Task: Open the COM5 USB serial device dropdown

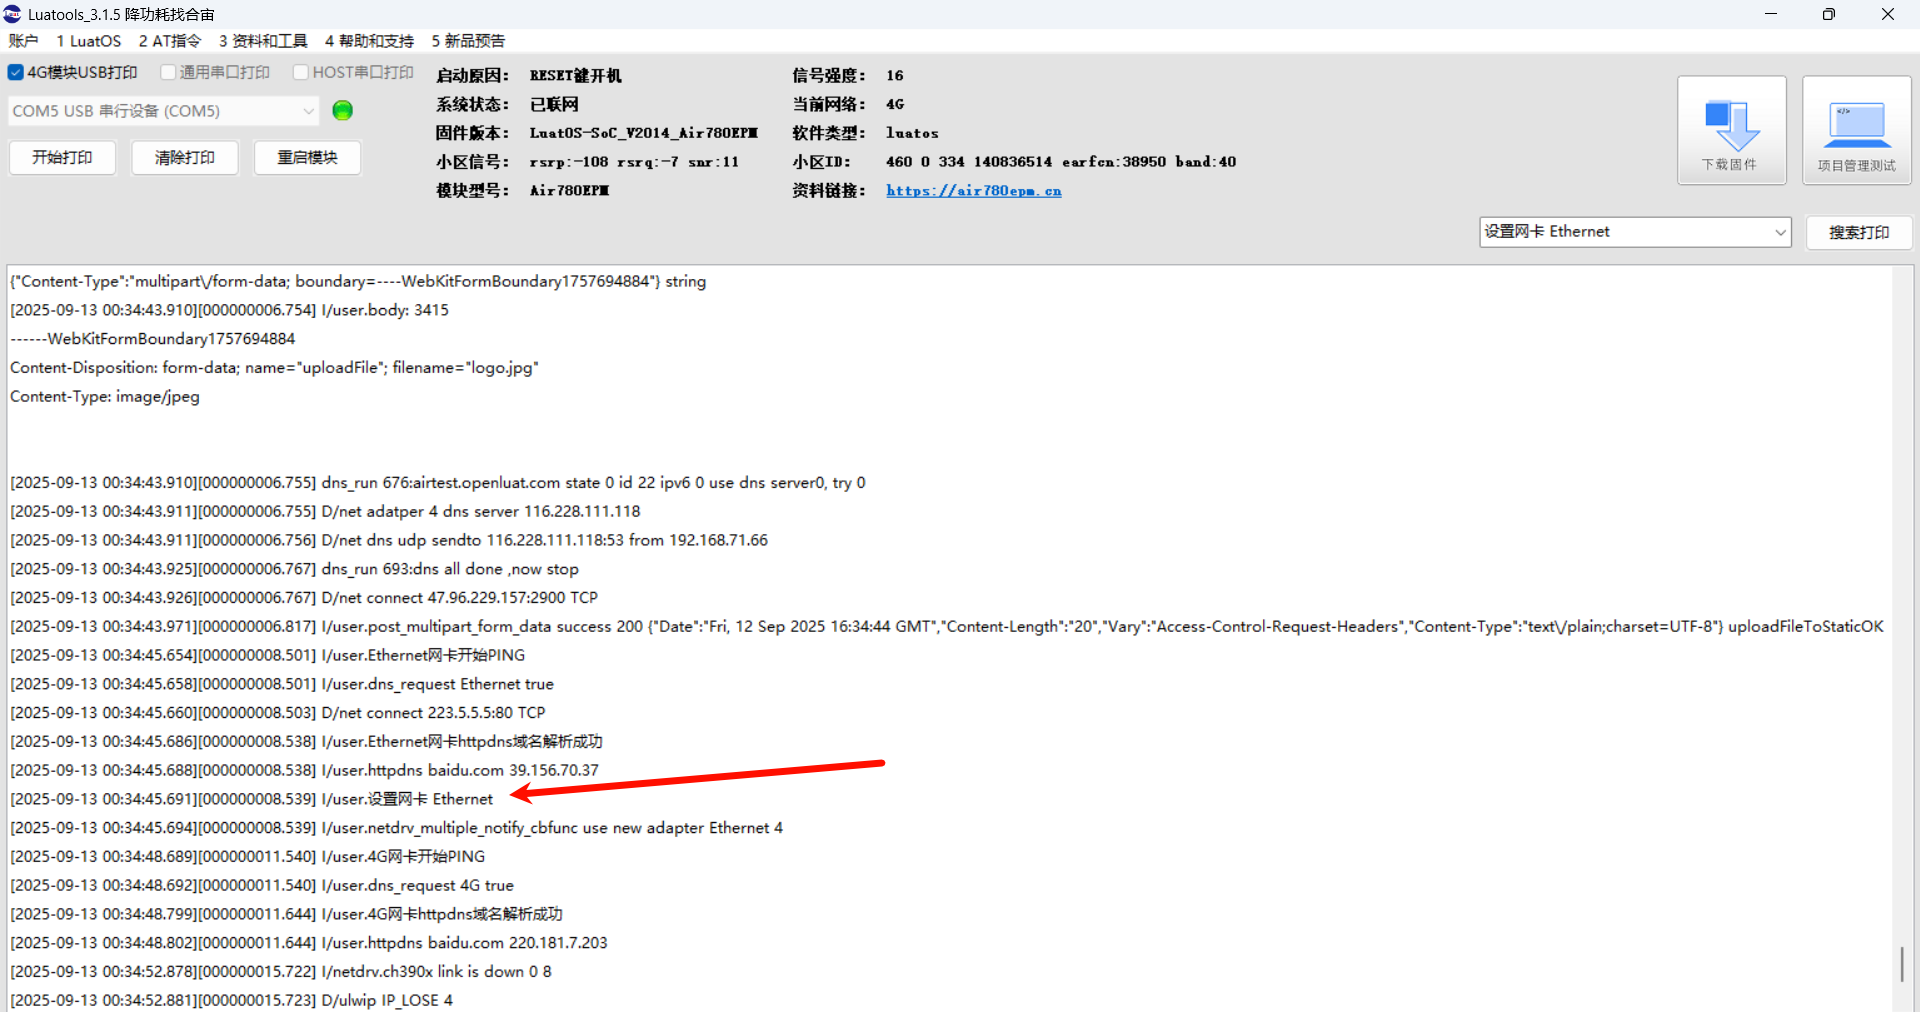Action: coord(163,111)
